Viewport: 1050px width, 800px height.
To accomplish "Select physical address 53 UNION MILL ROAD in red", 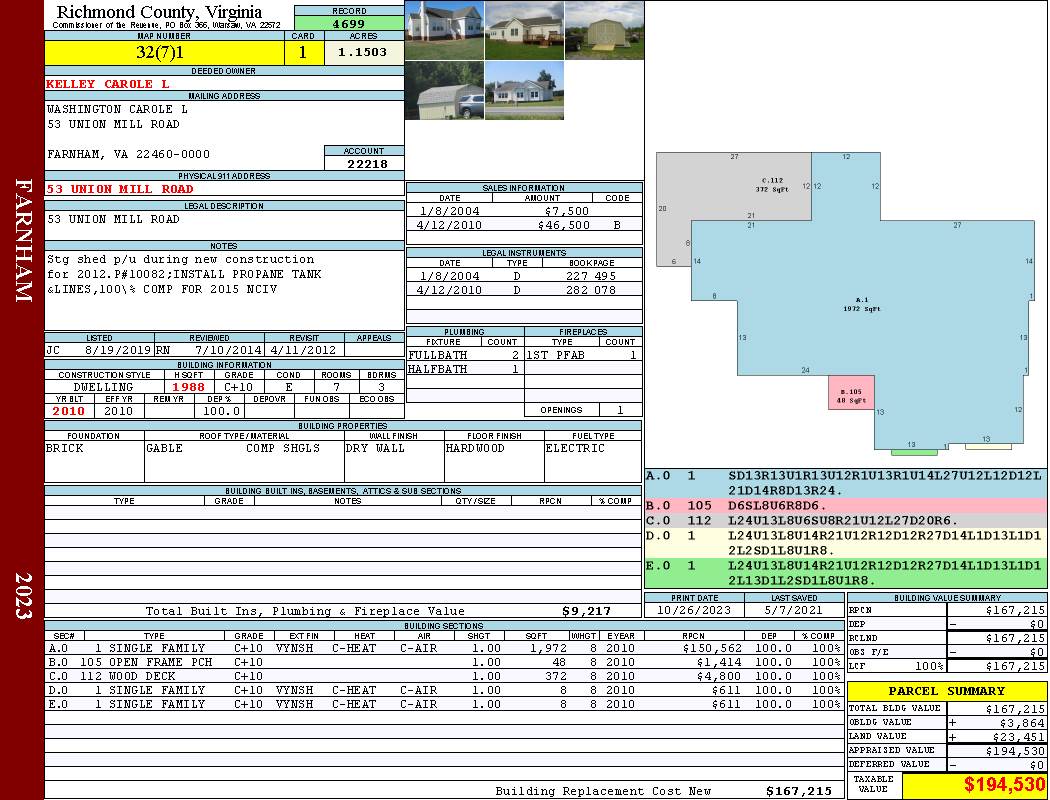I will tap(119, 189).
